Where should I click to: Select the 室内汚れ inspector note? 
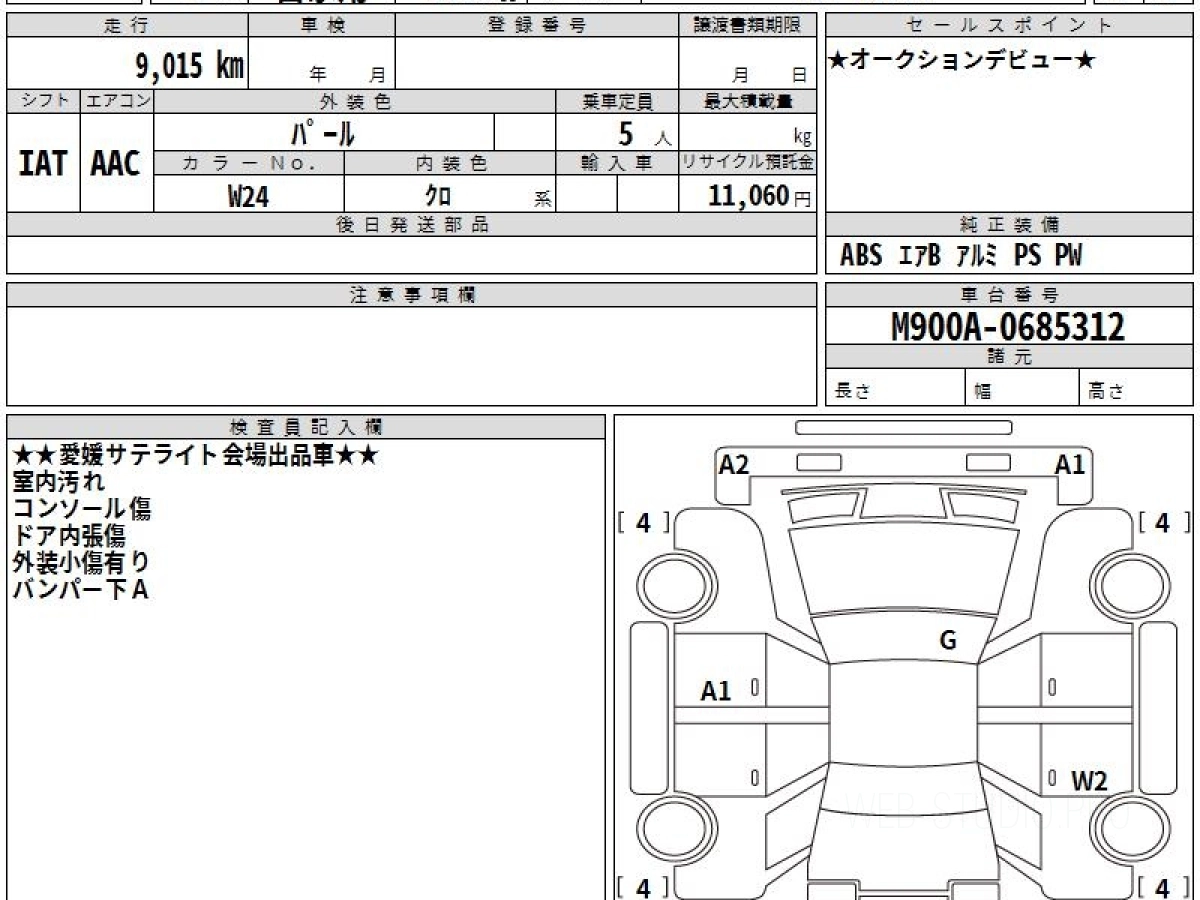[58, 482]
